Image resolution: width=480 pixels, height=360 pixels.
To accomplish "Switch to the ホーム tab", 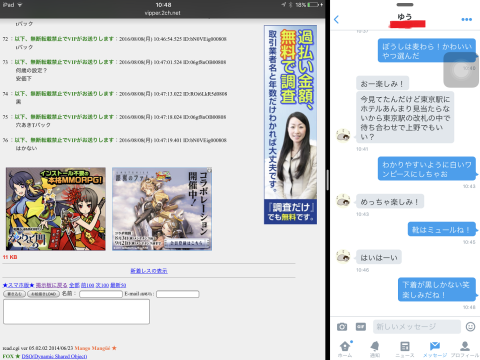I will [x=345, y=349].
